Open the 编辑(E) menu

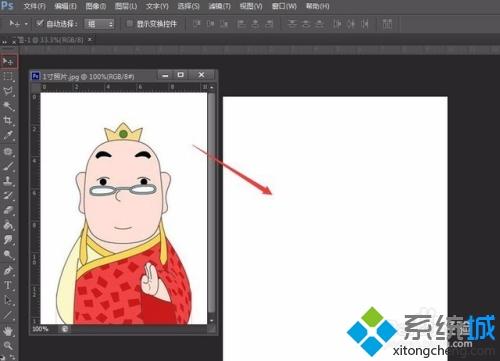(65, 6)
